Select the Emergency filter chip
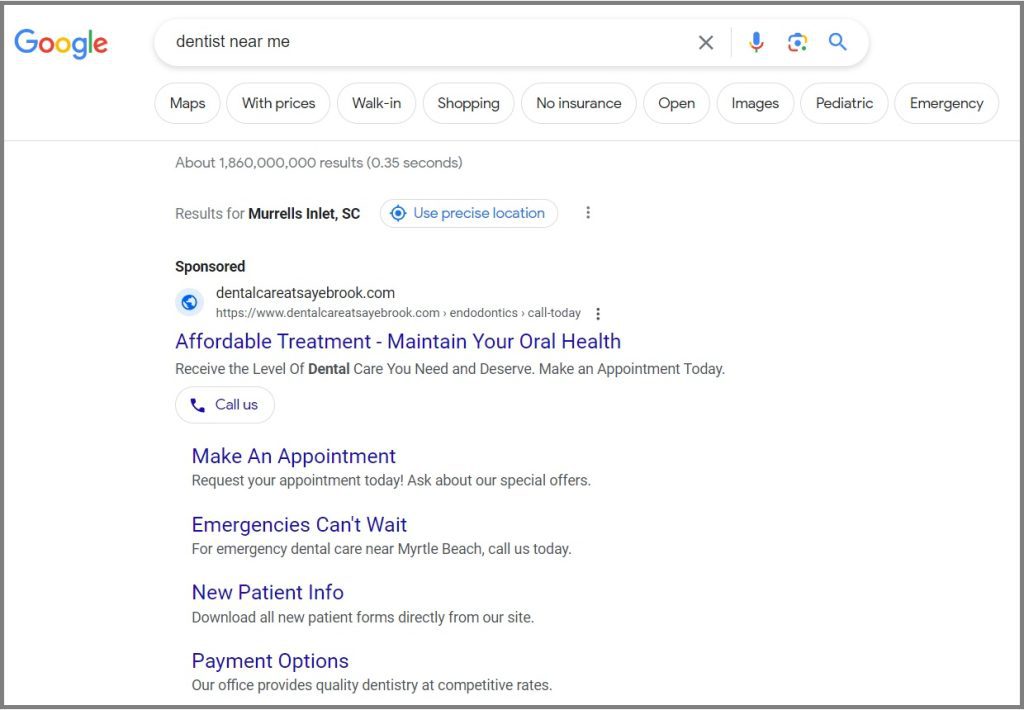This screenshot has width=1024, height=710. (x=946, y=103)
